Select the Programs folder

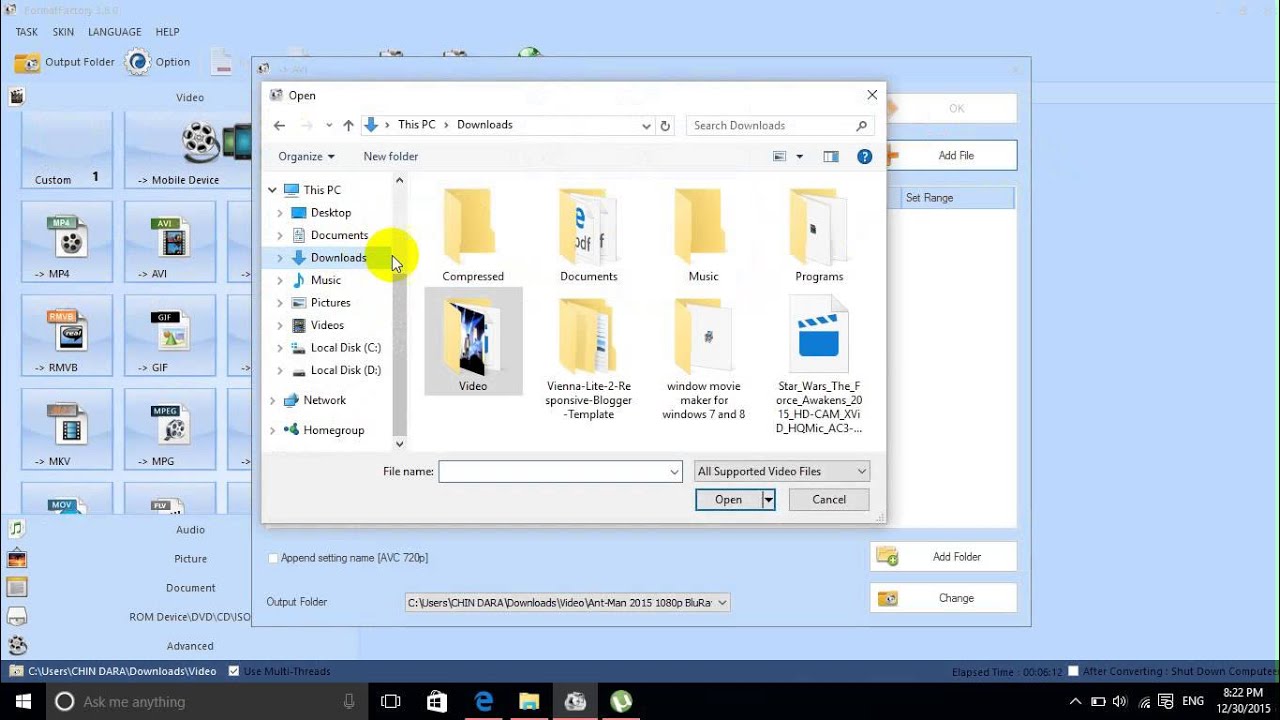coord(819,235)
